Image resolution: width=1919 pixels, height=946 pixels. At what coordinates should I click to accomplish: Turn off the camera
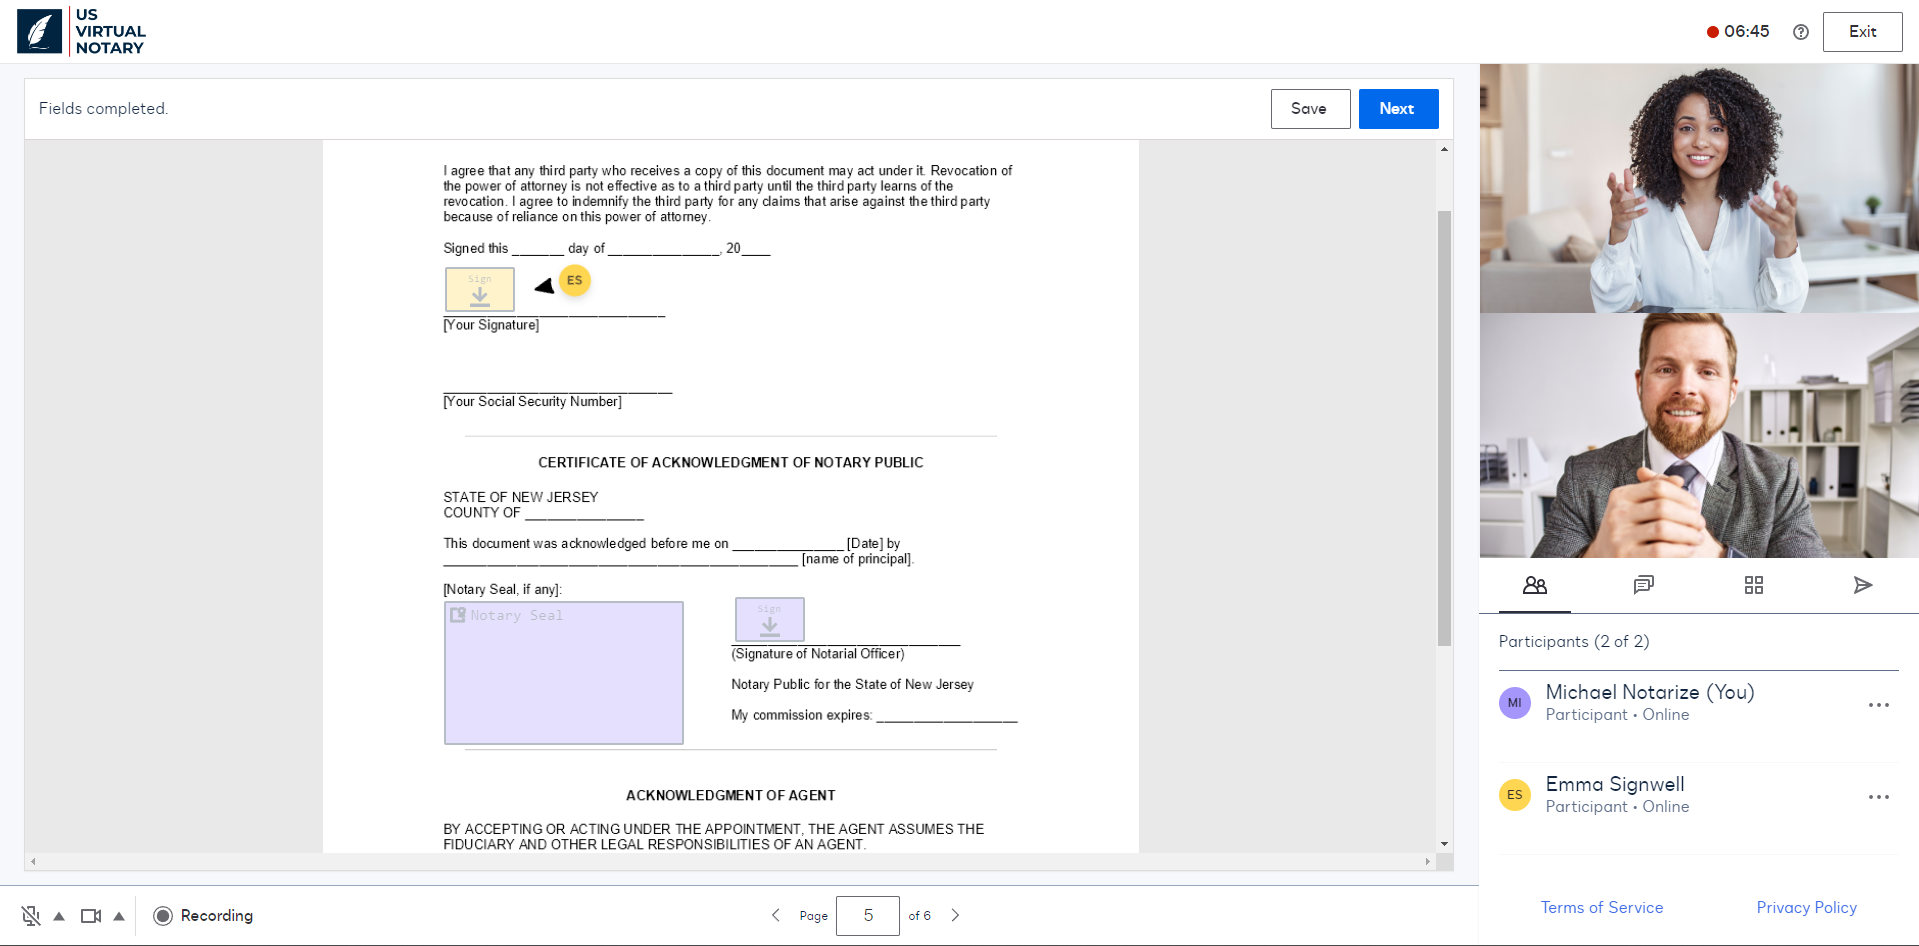91,915
